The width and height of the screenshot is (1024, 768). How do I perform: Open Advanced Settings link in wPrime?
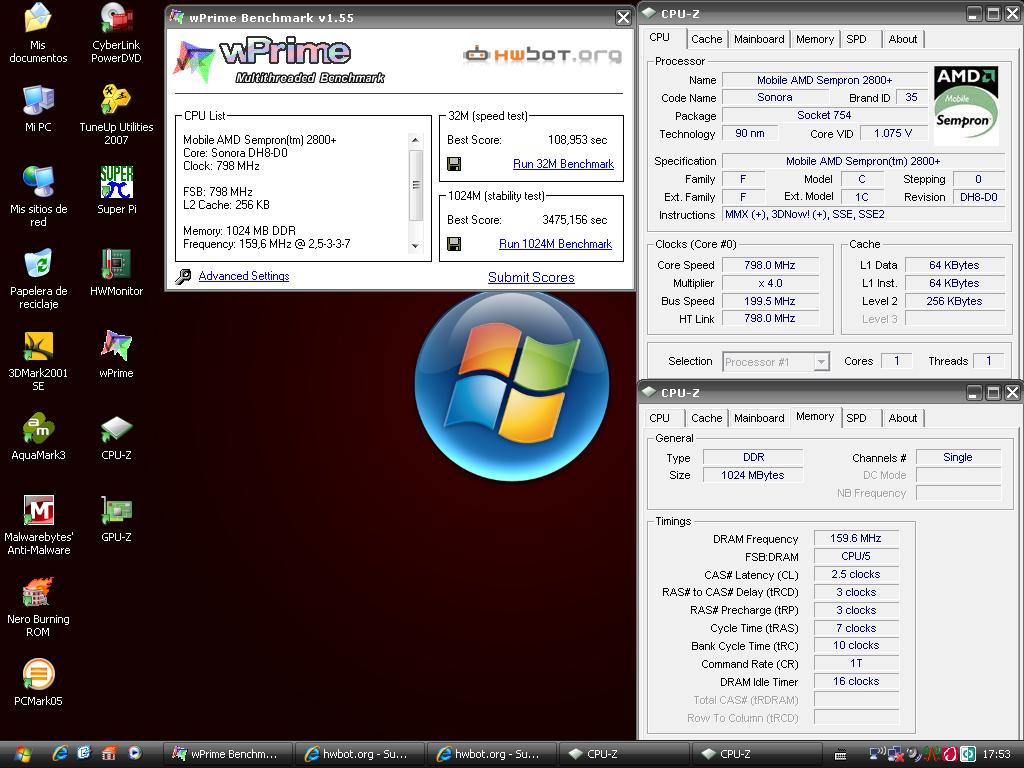pyautogui.click(x=244, y=276)
